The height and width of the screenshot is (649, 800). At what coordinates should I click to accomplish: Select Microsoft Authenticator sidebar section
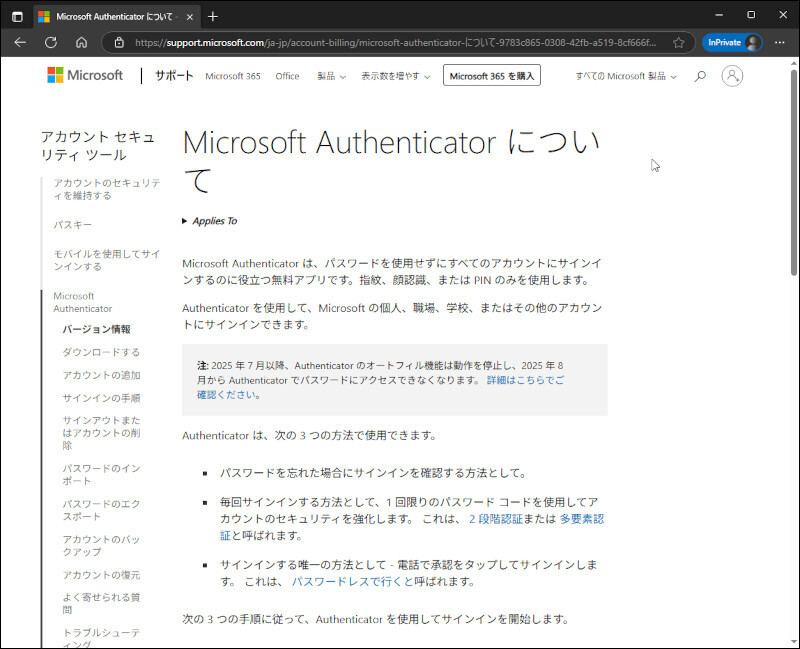tap(83, 302)
